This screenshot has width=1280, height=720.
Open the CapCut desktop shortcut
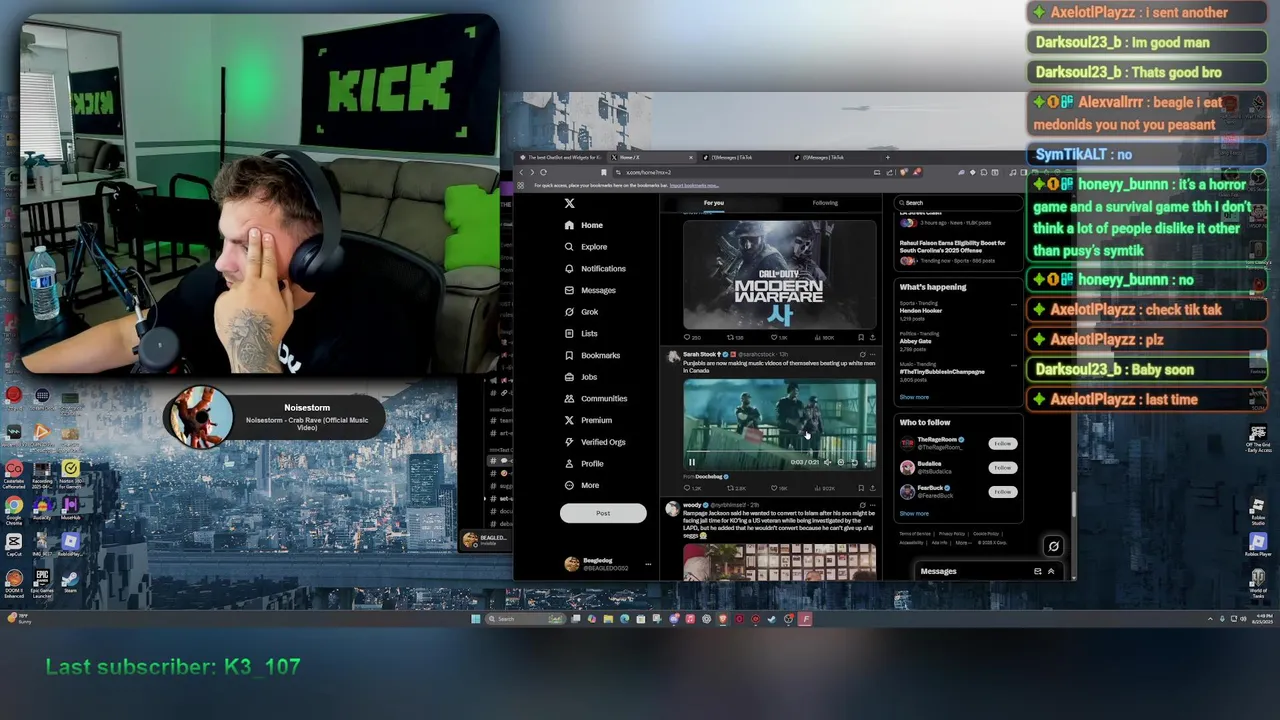(14, 545)
